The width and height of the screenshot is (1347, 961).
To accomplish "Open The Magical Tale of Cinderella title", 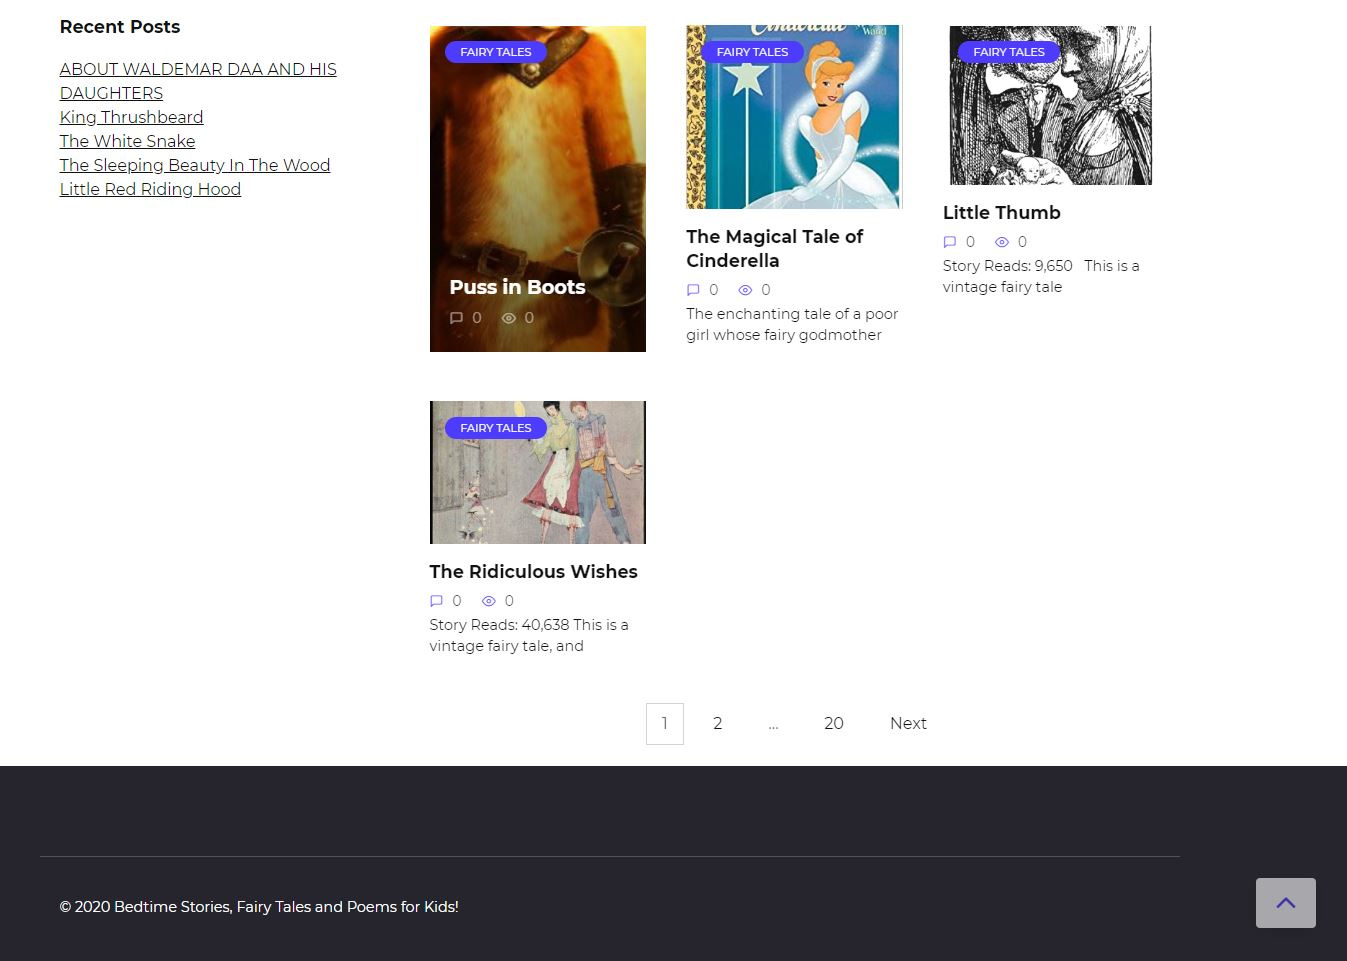I will pos(775,249).
